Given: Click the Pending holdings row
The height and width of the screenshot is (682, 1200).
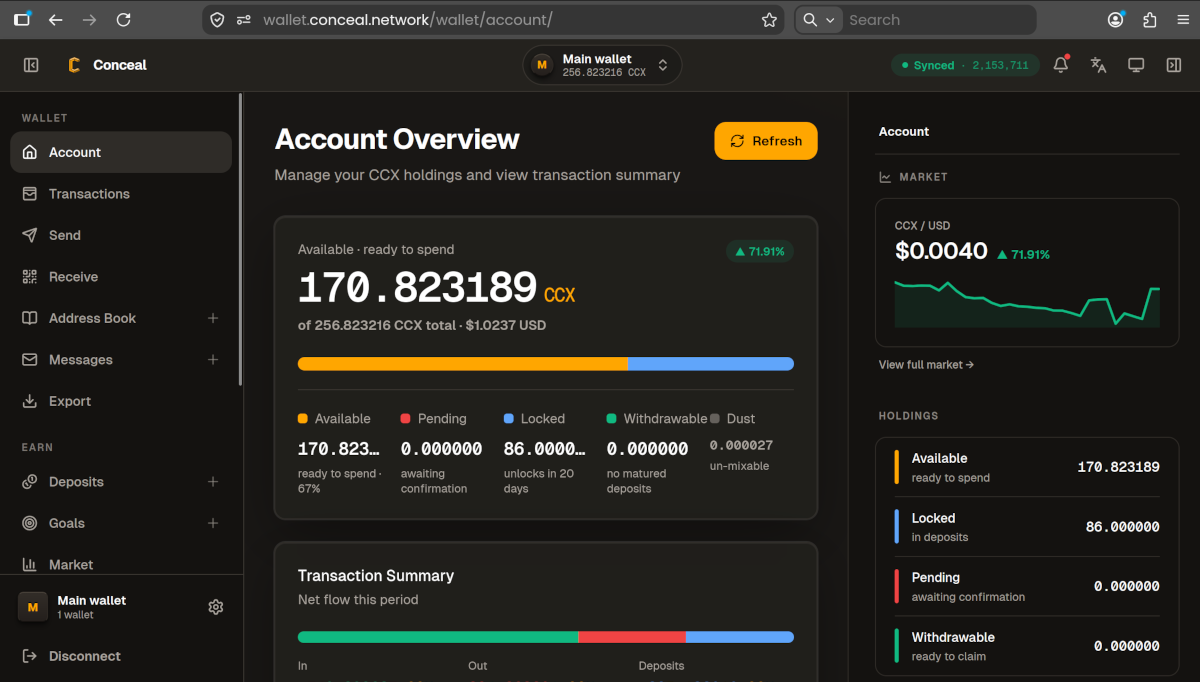Looking at the screenshot, I should pos(1027,586).
